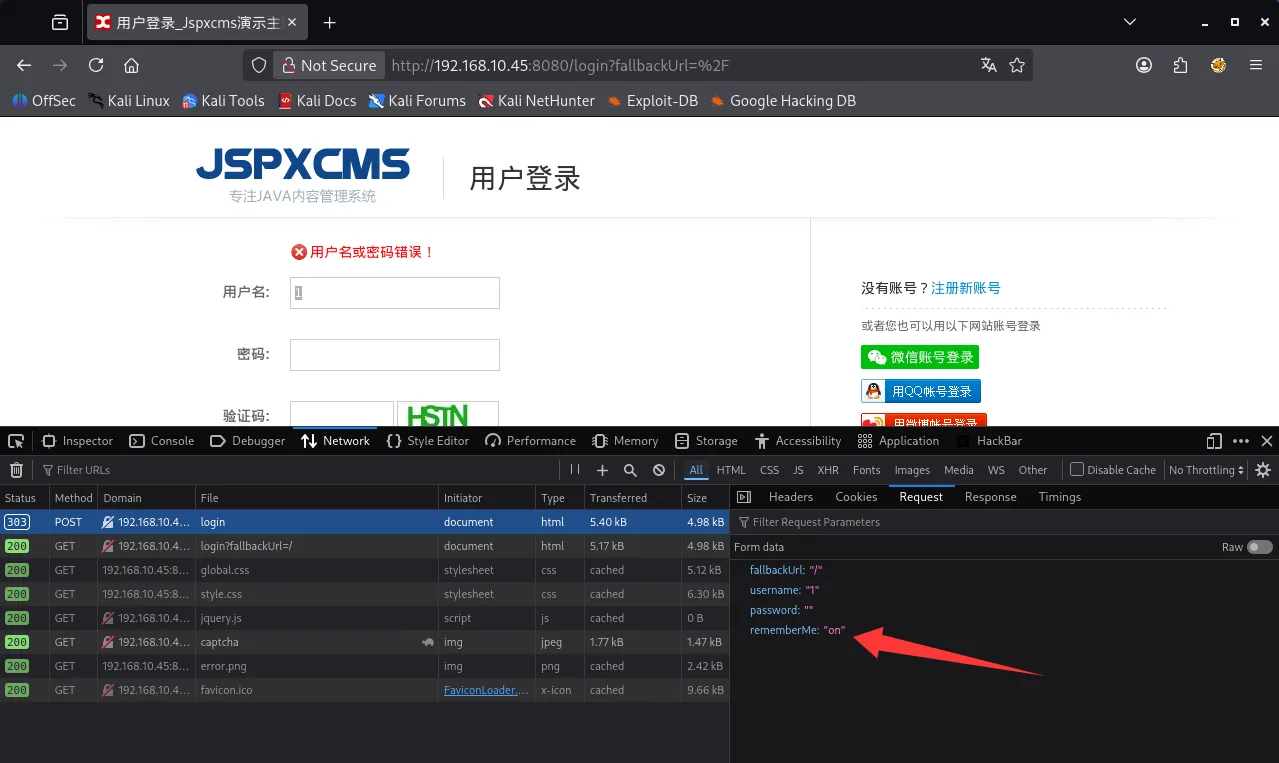Screen dimensions: 1279x763
Task: Reload the page
Action: click(96, 65)
